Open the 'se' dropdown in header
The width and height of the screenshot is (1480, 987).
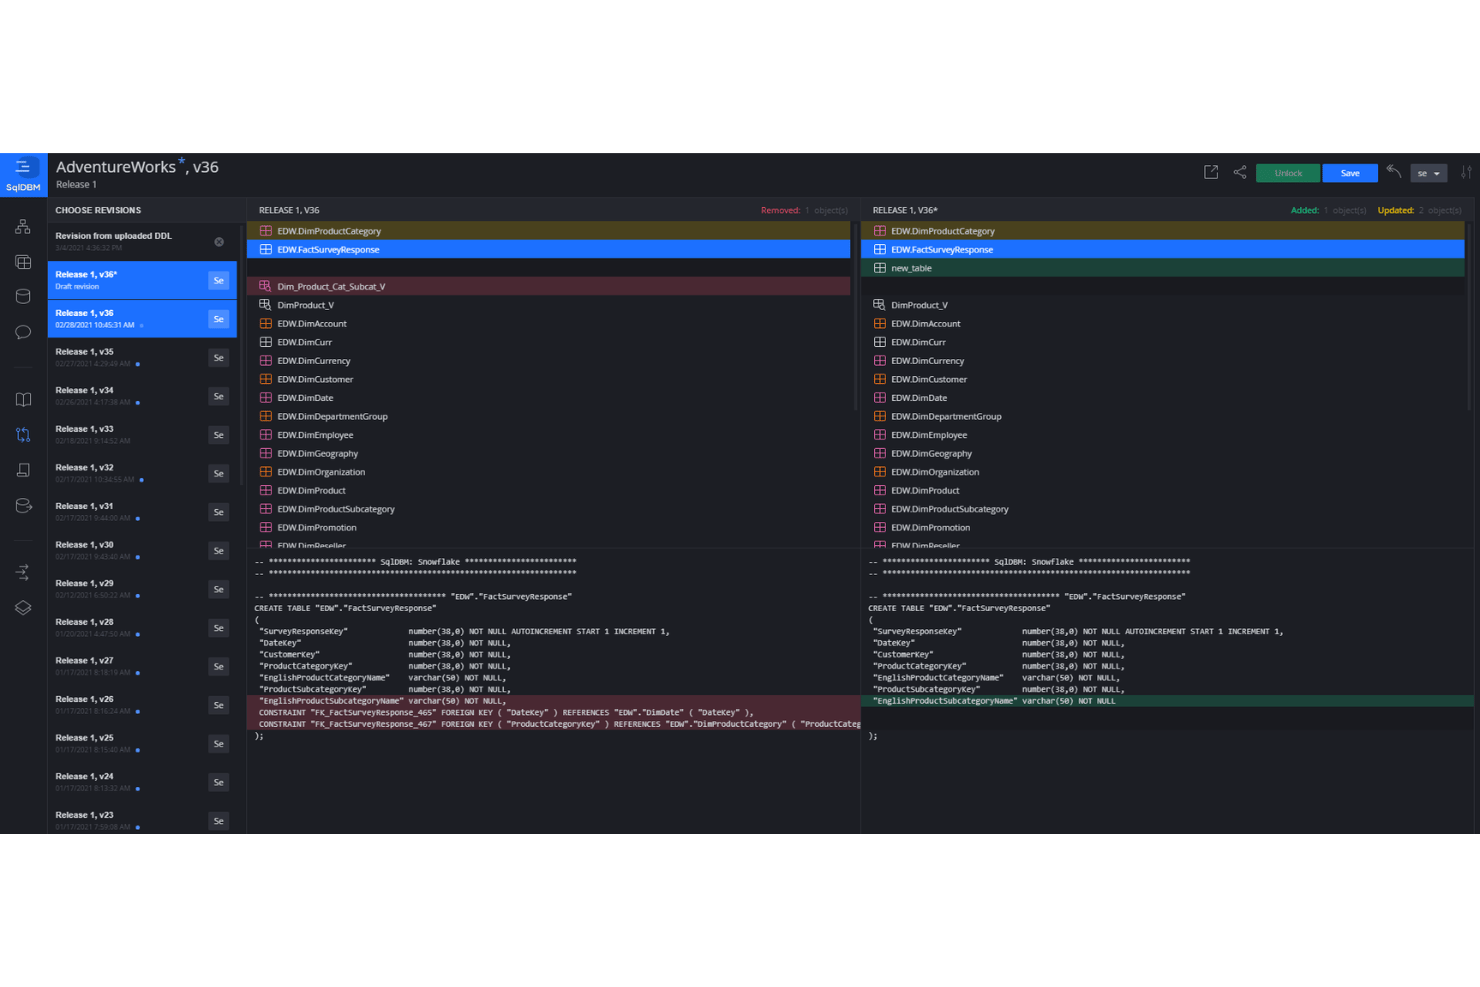(x=1429, y=173)
